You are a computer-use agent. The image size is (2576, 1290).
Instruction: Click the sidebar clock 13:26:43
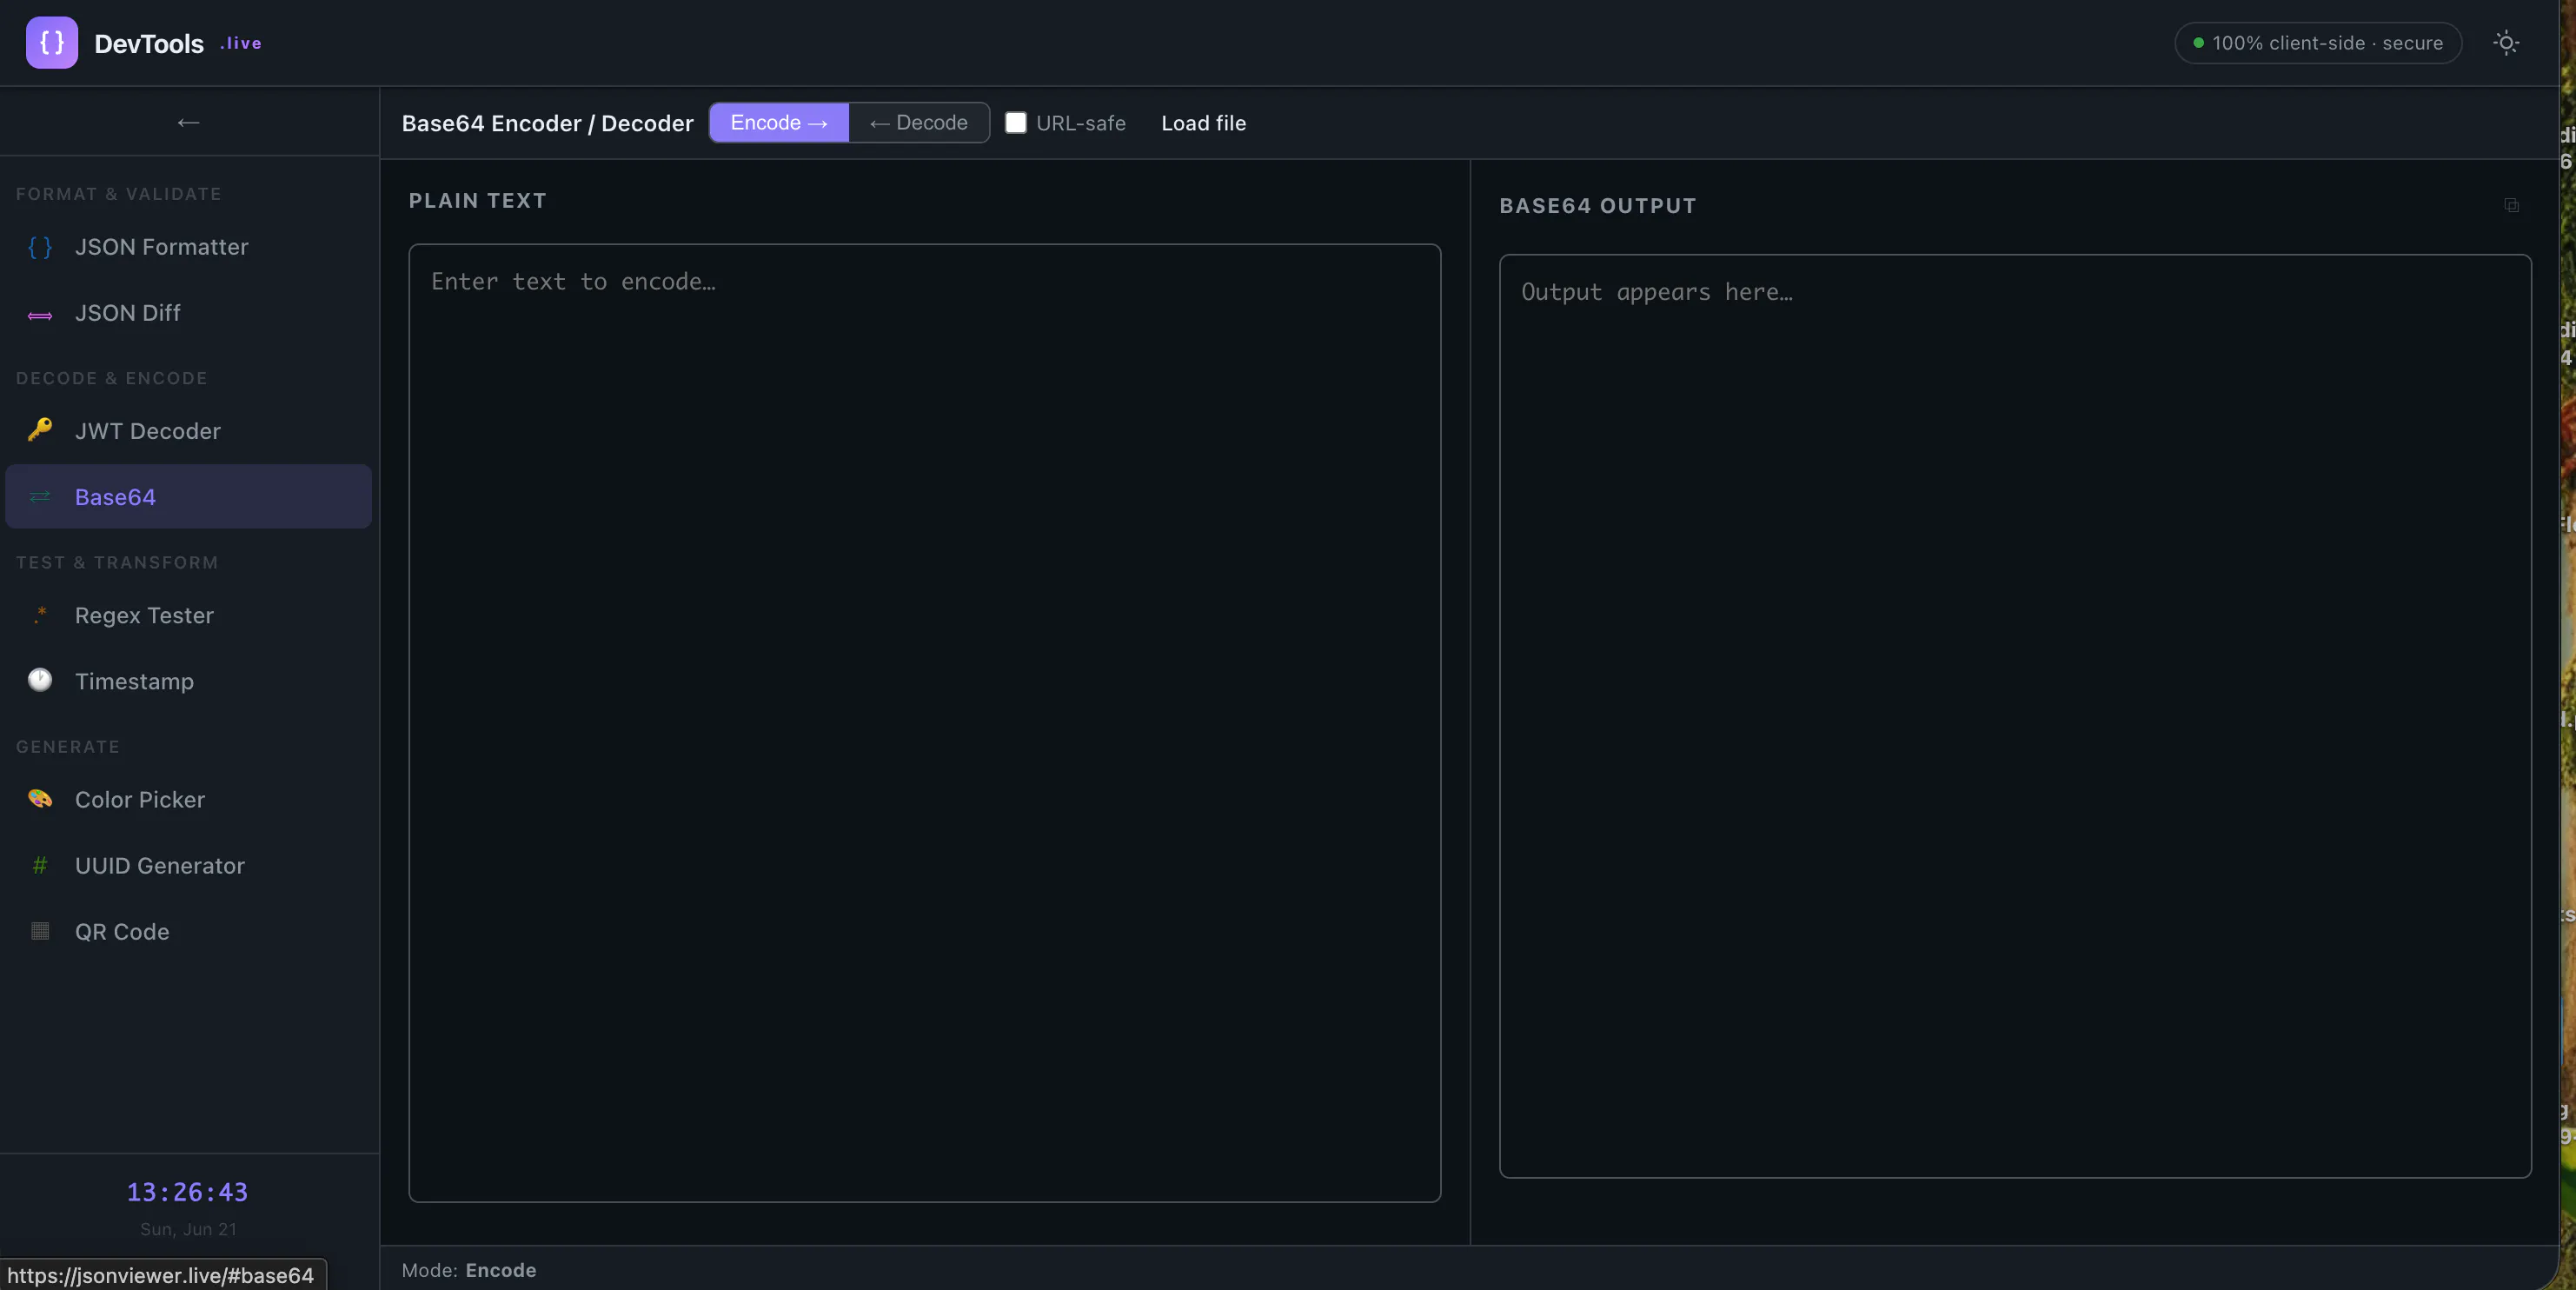(187, 1192)
